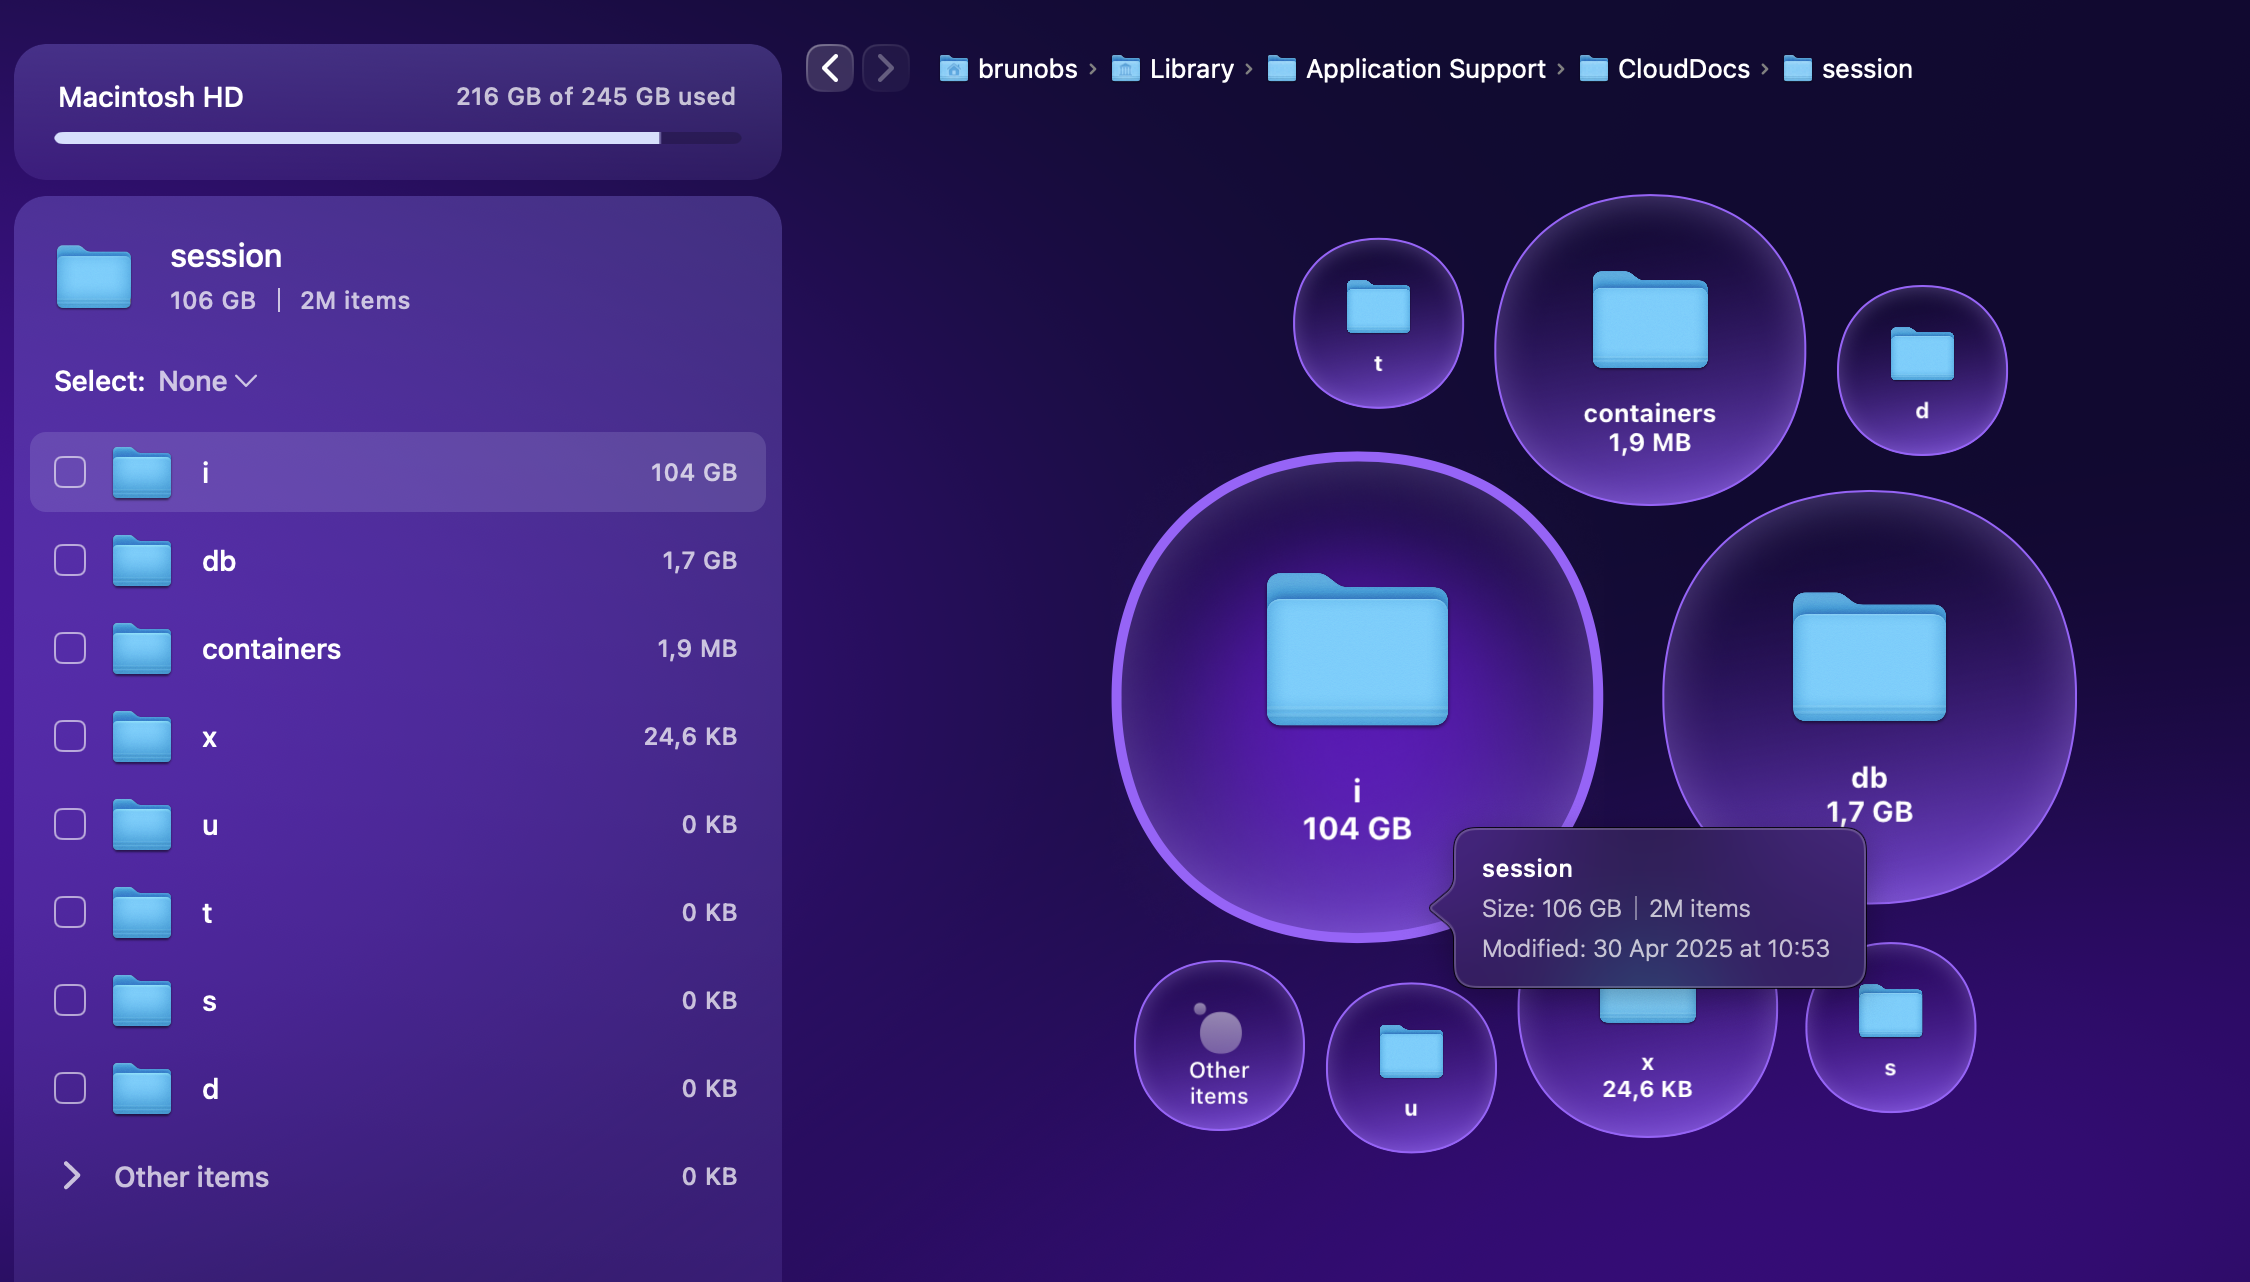The image size is (2250, 1282).
Task: Tick the containers folder checkbox
Action: click(69, 648)
